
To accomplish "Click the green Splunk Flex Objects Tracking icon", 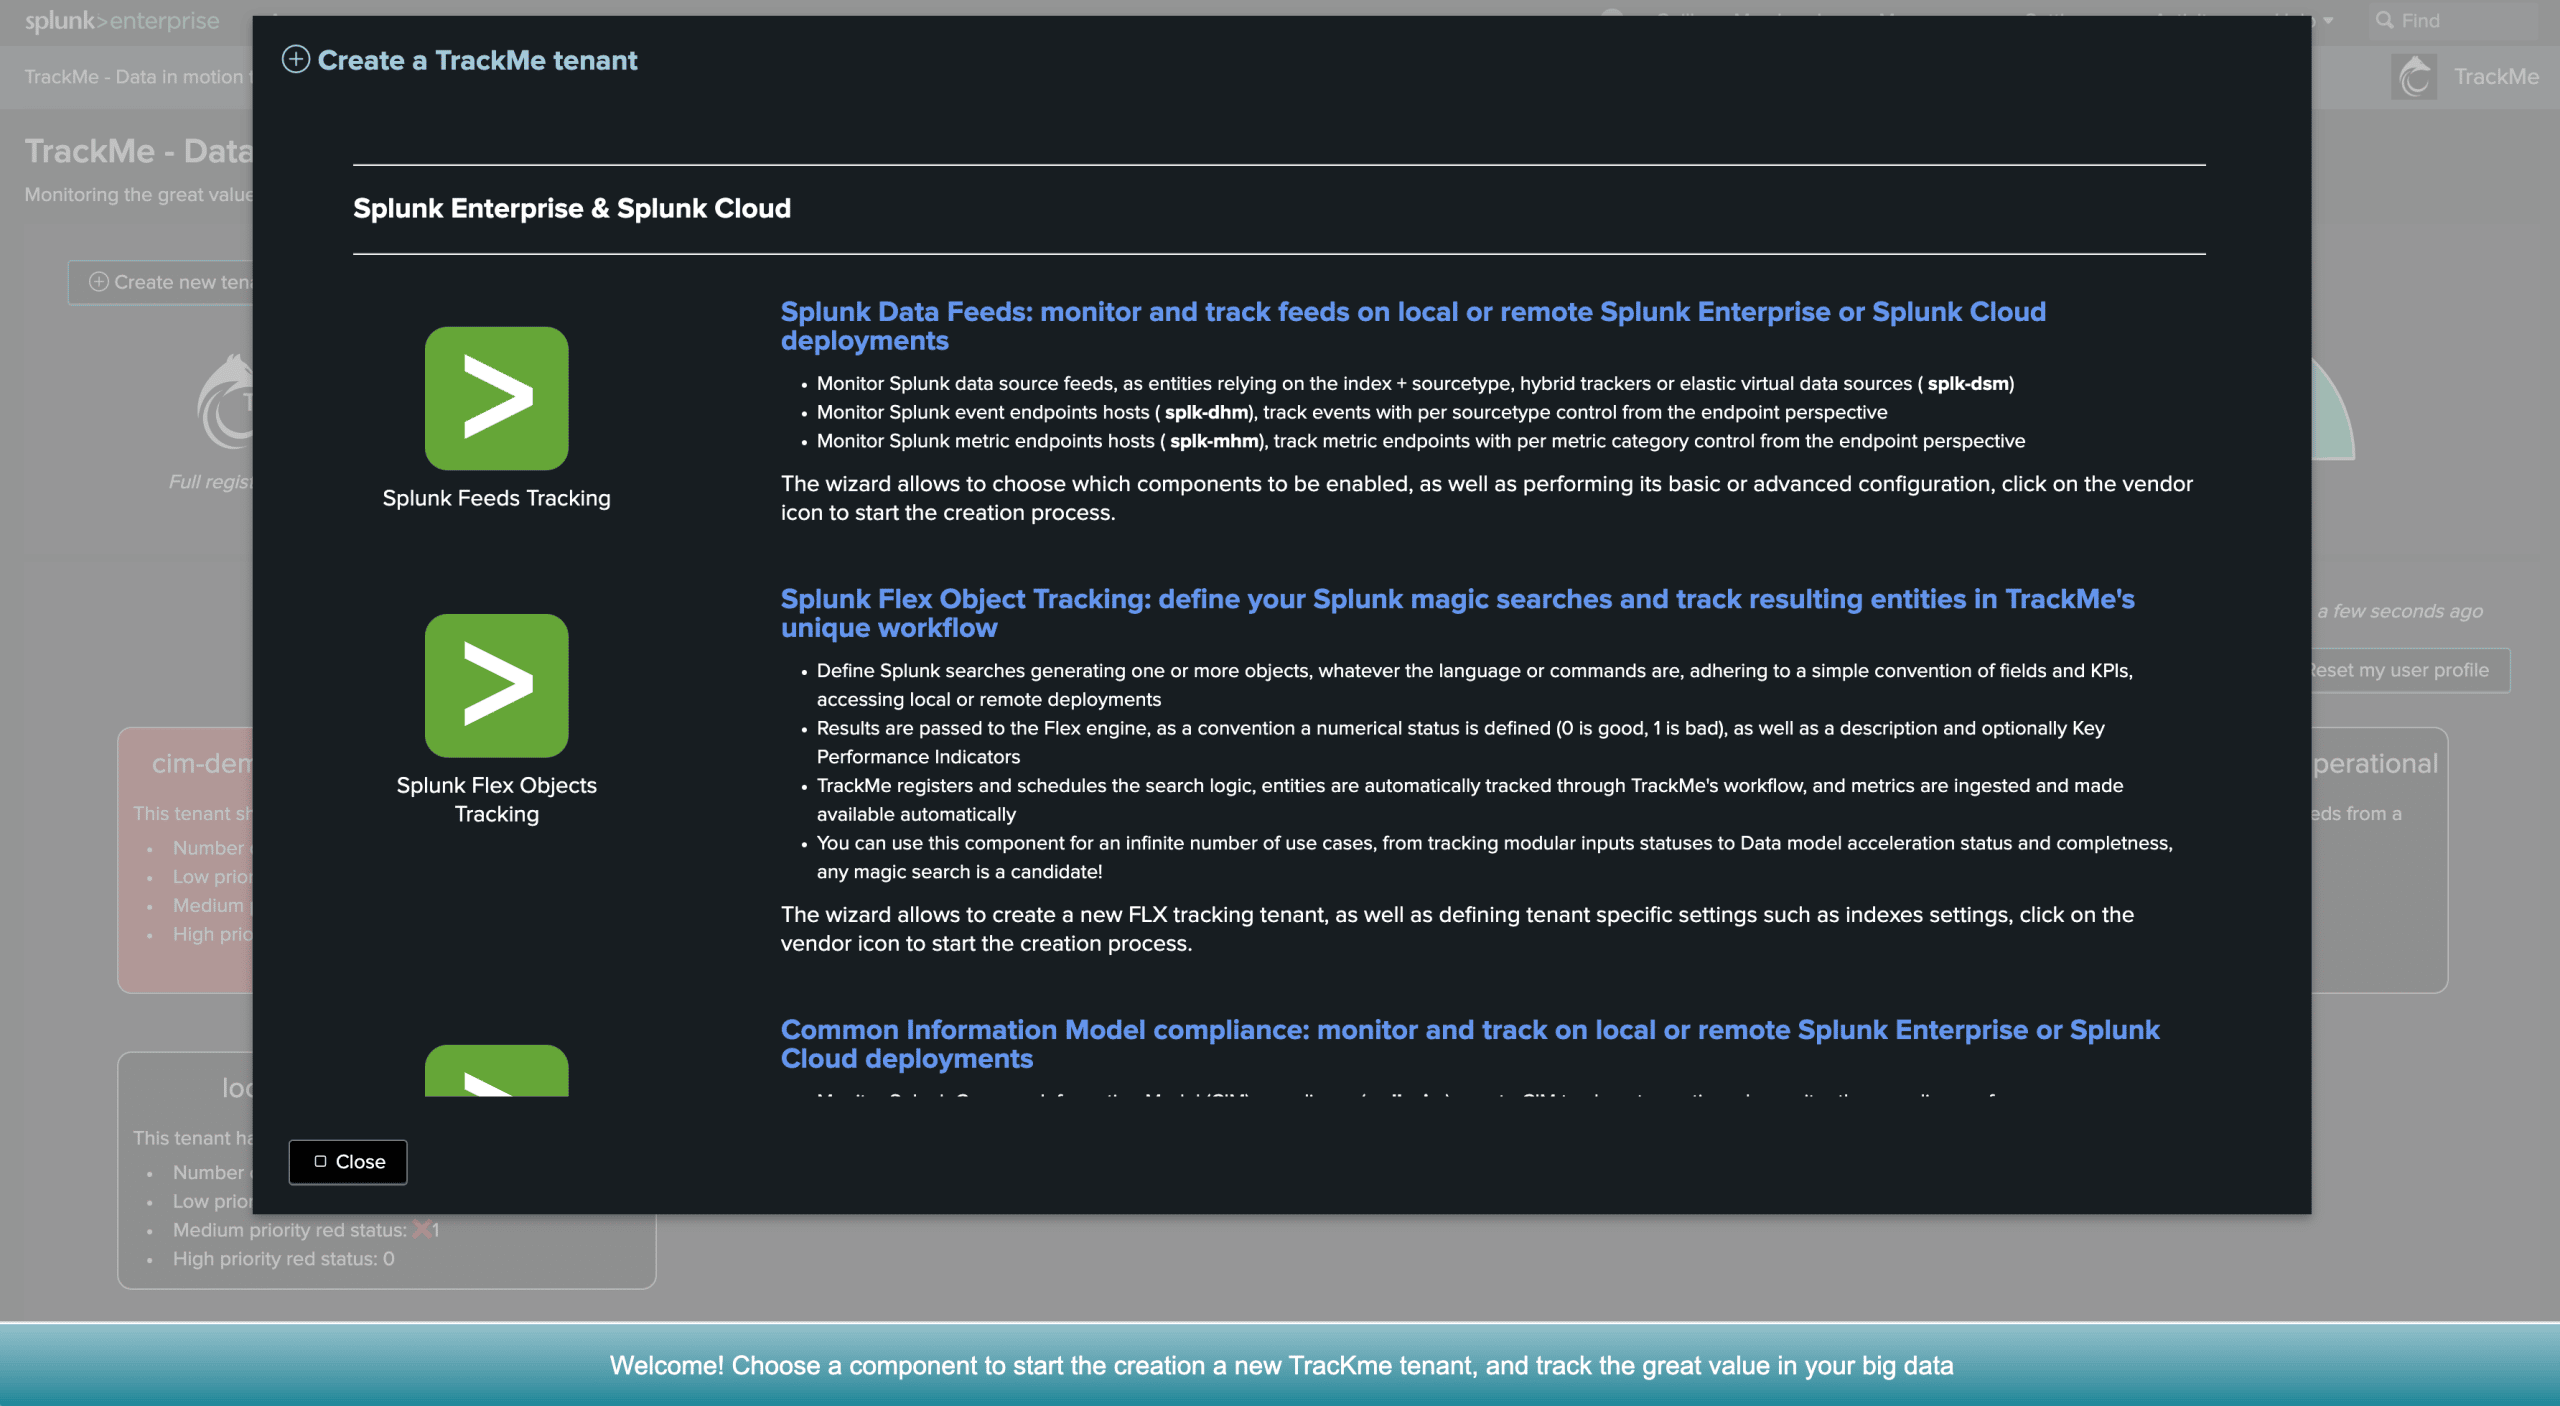I will point(496,685).
